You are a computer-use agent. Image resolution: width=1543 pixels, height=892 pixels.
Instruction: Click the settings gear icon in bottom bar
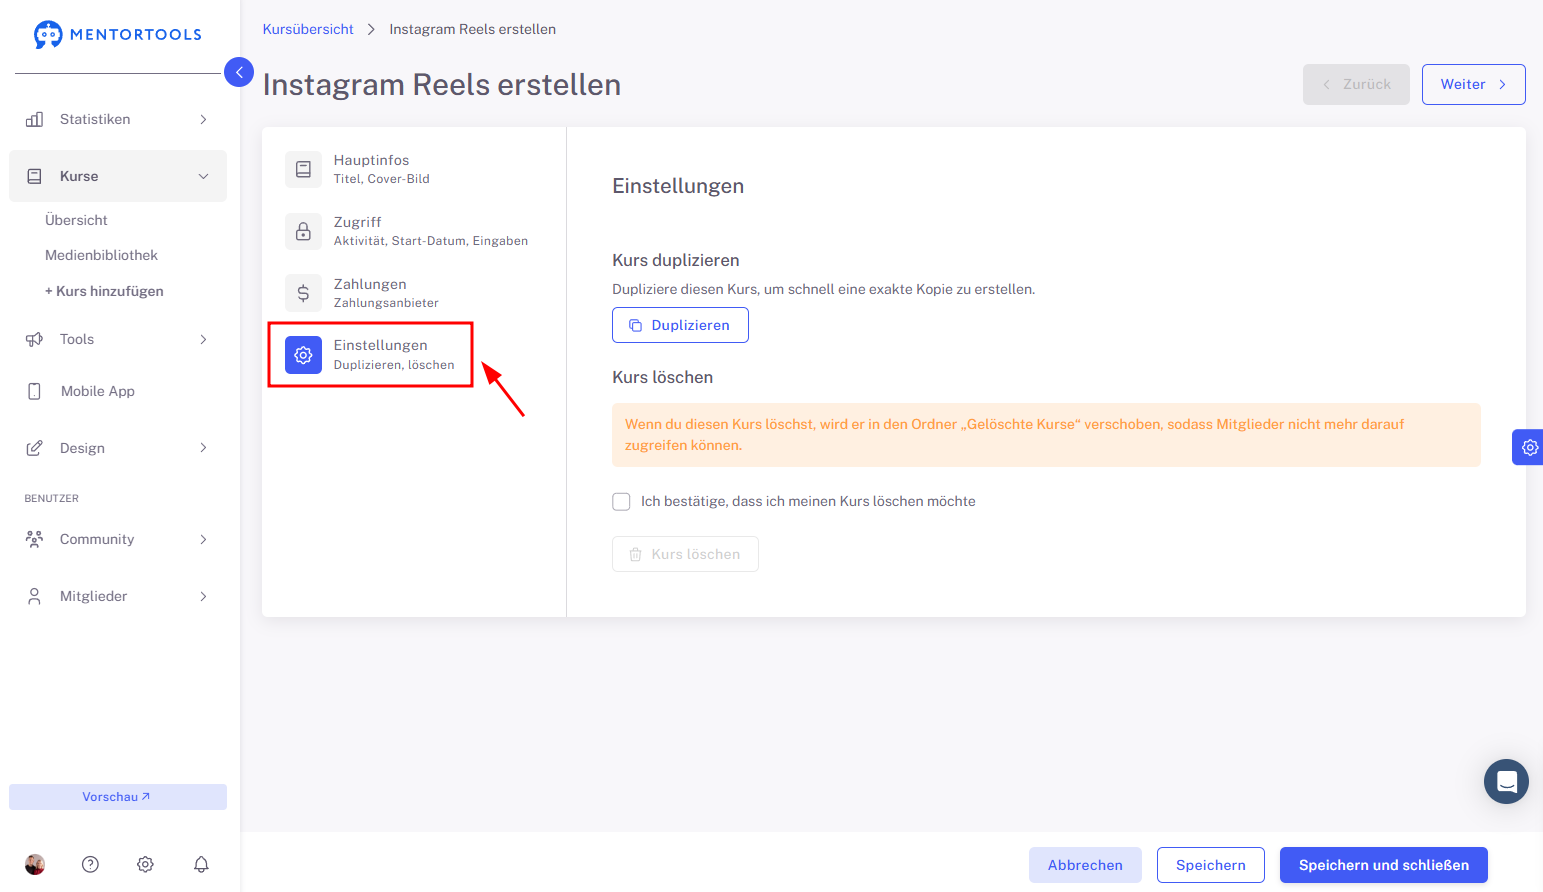coord(145,864)
